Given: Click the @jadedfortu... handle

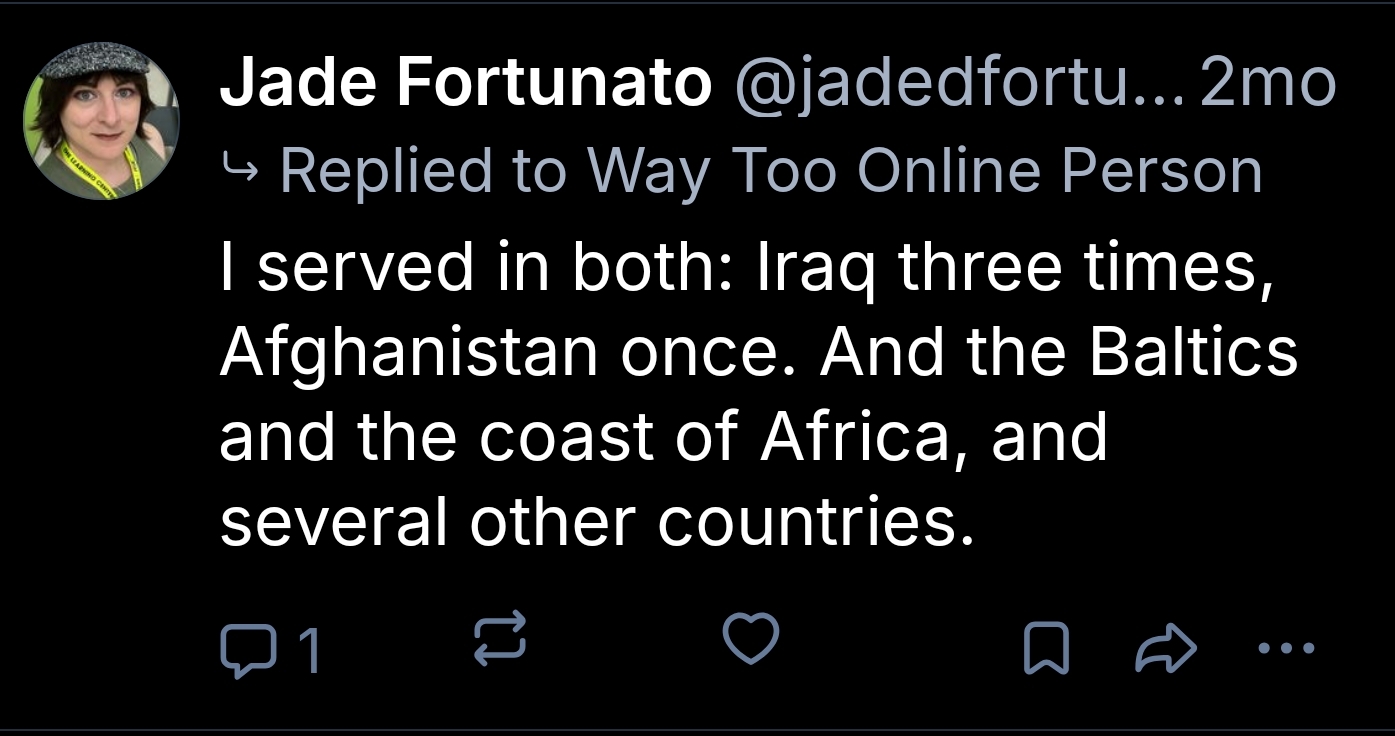Looking at the screenshot, I should tap(958, 83).
